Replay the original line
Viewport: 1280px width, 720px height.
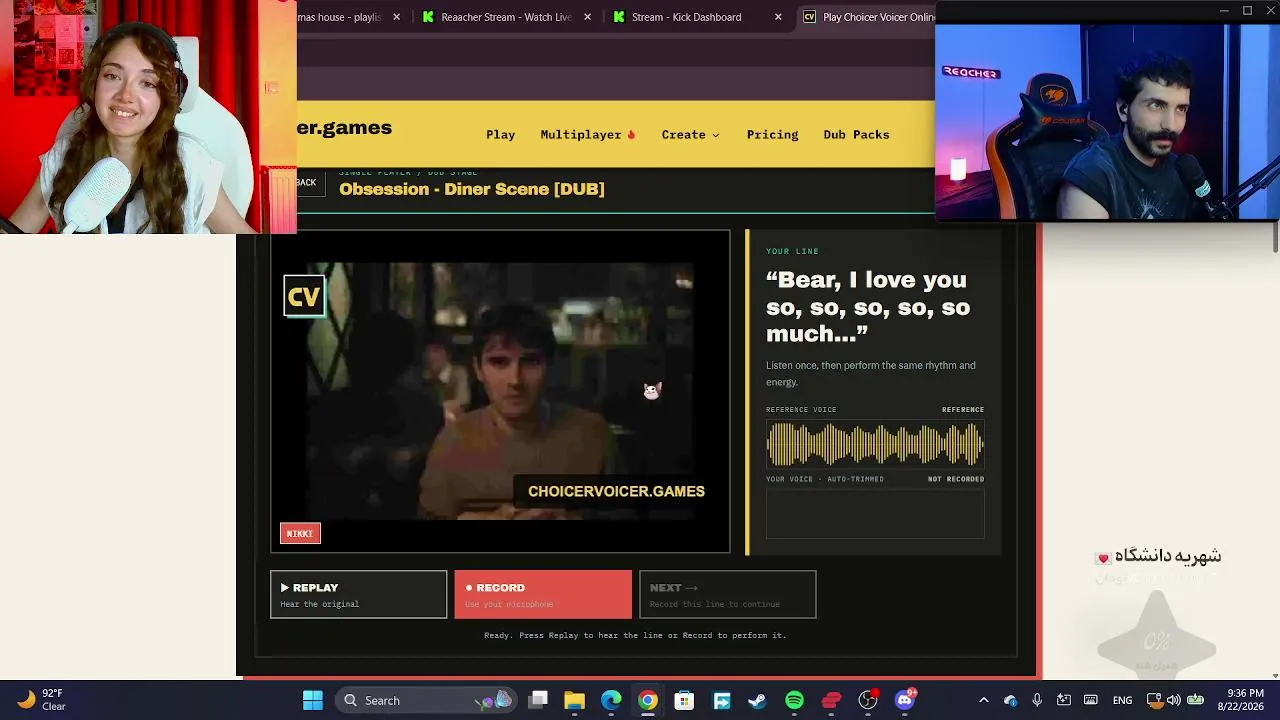[358, 594]
